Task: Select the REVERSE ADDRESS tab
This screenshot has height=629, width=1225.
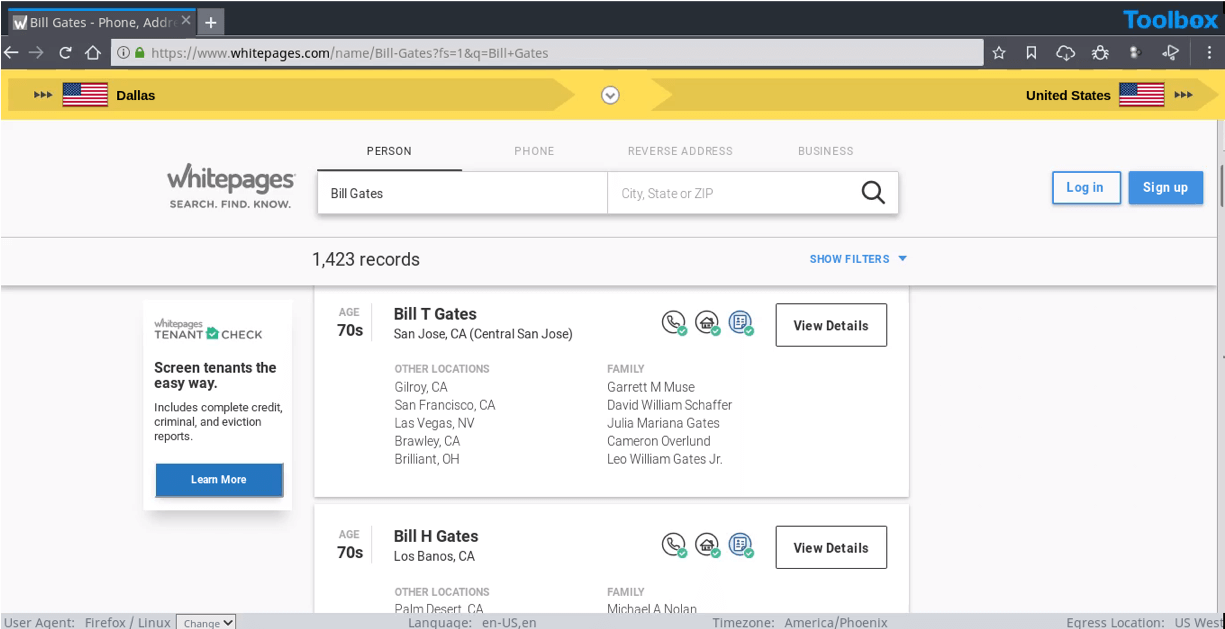Action: point(680,151)
